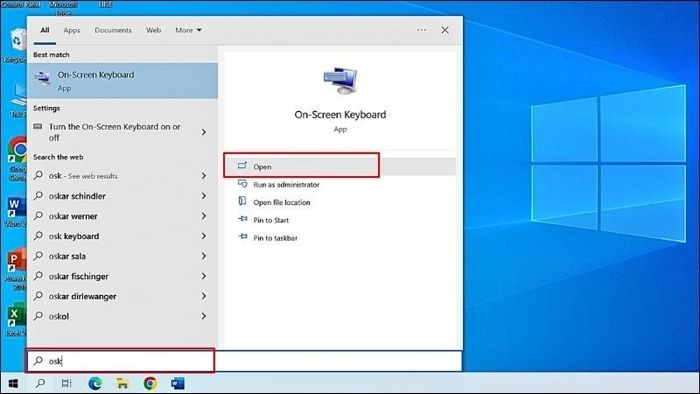Expand the osk keyboard suggestion arrow
Image resolution: width=700 pixels, height=394 pixels.
click(204, 236)
